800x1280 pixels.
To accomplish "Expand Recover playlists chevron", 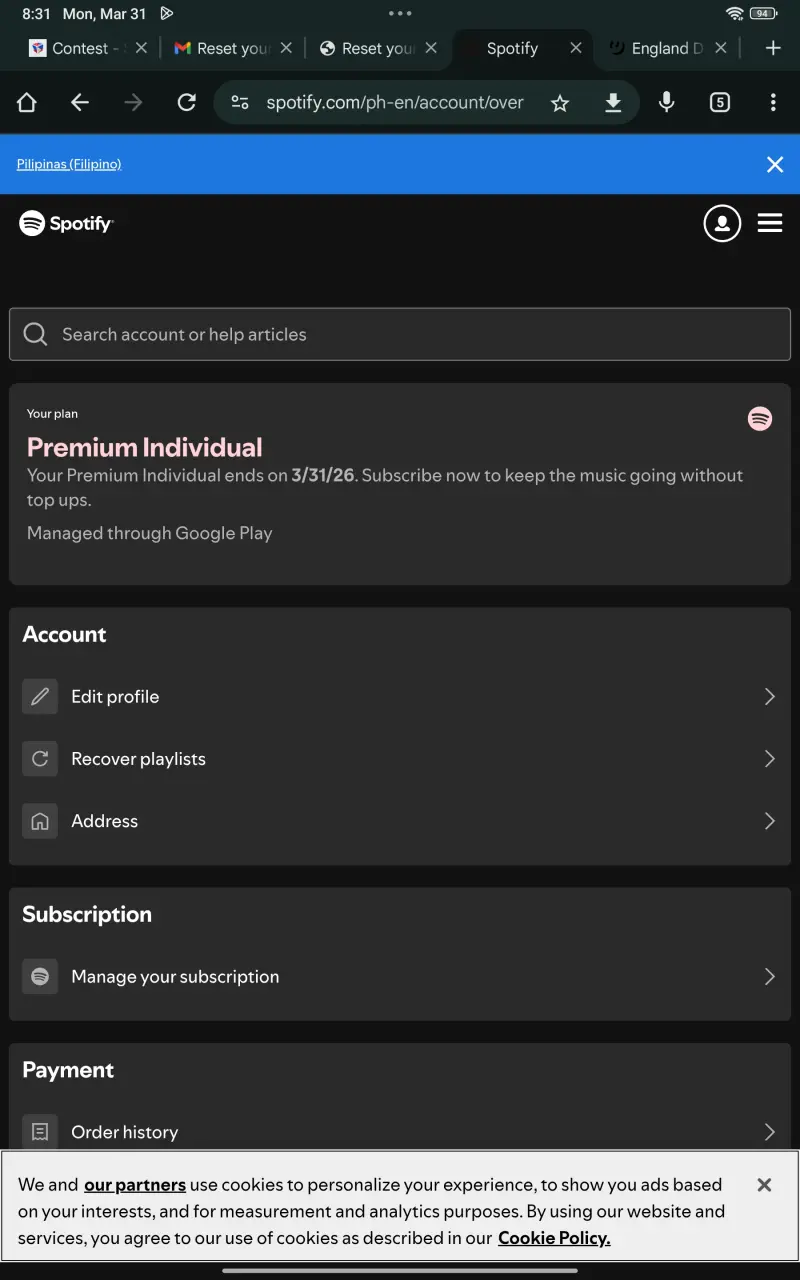I will (769, 759).
